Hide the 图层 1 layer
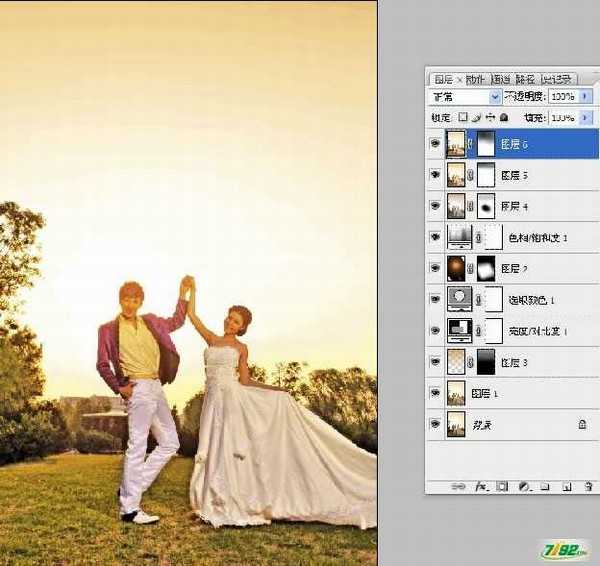The height and width of the screenshot is (566, 600). (x=435, y=393)
